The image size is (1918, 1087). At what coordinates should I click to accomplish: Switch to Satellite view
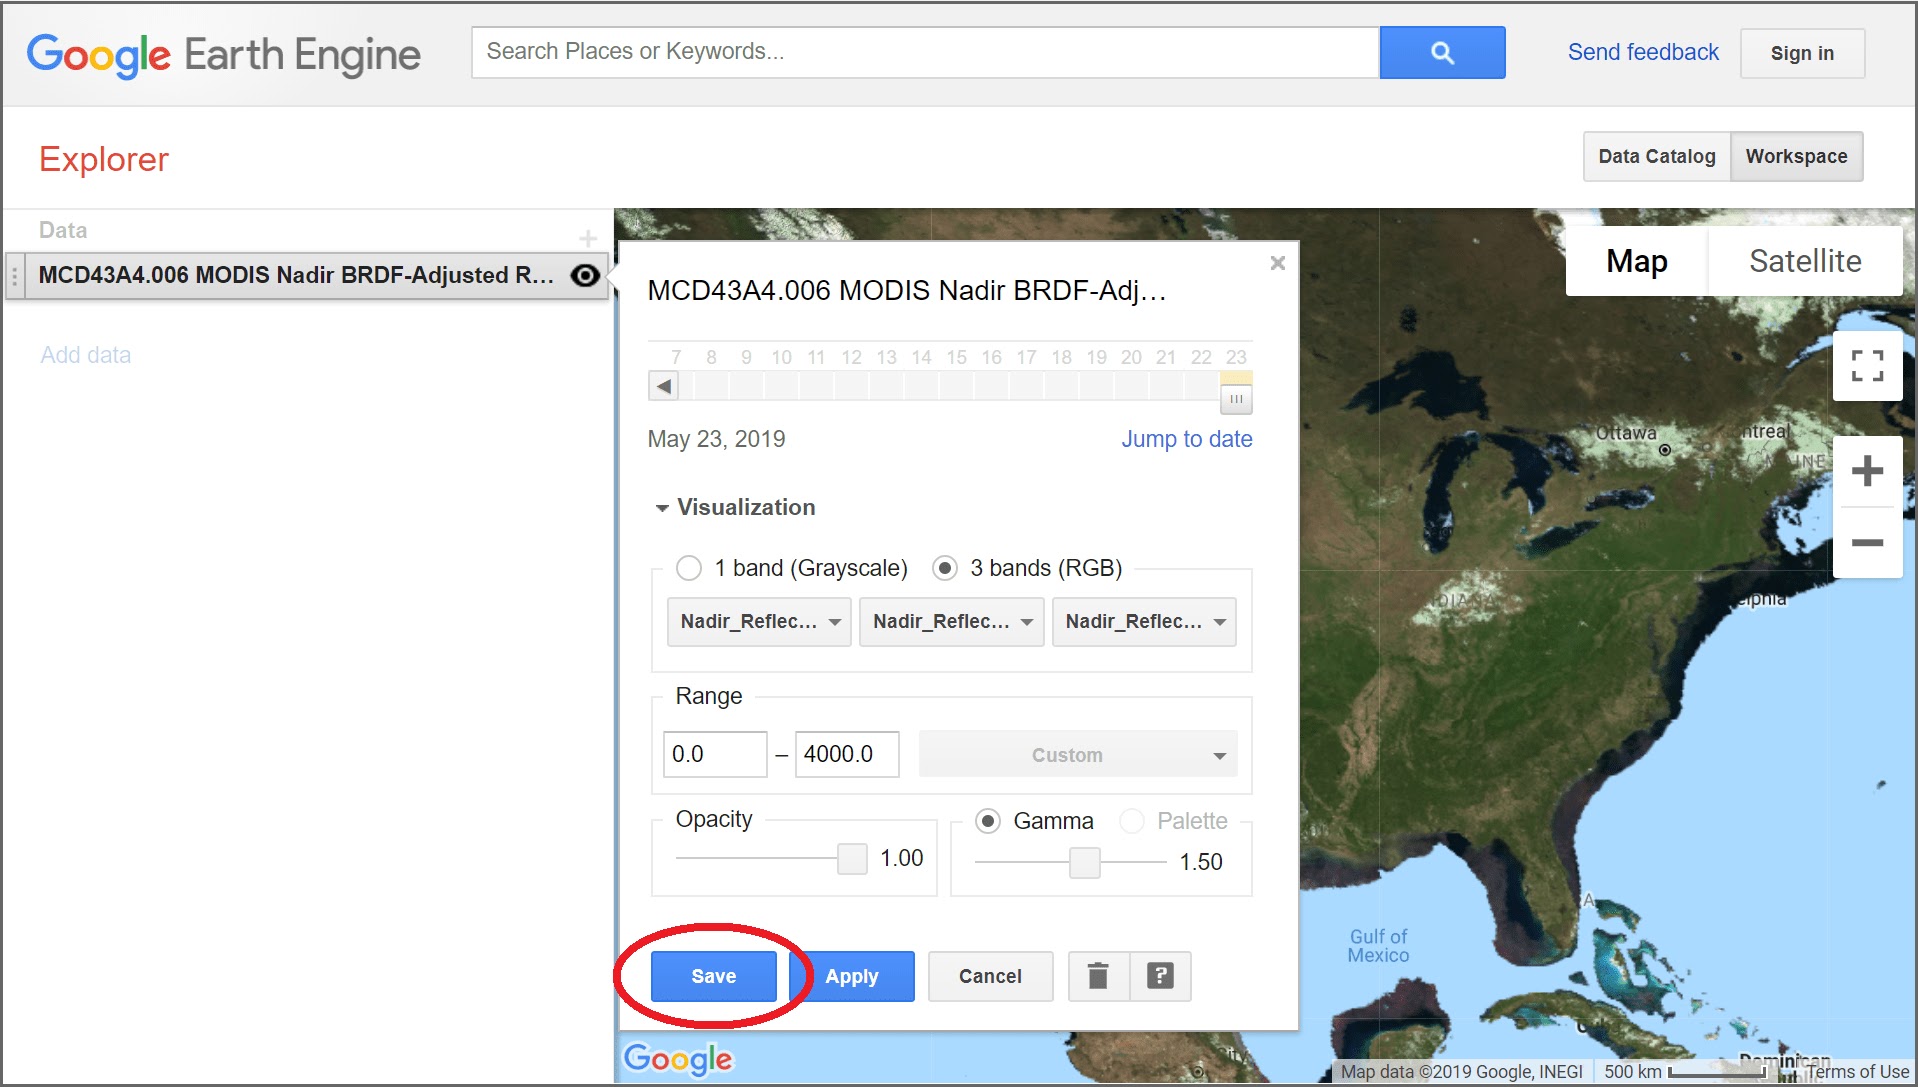coord(1805,261)
